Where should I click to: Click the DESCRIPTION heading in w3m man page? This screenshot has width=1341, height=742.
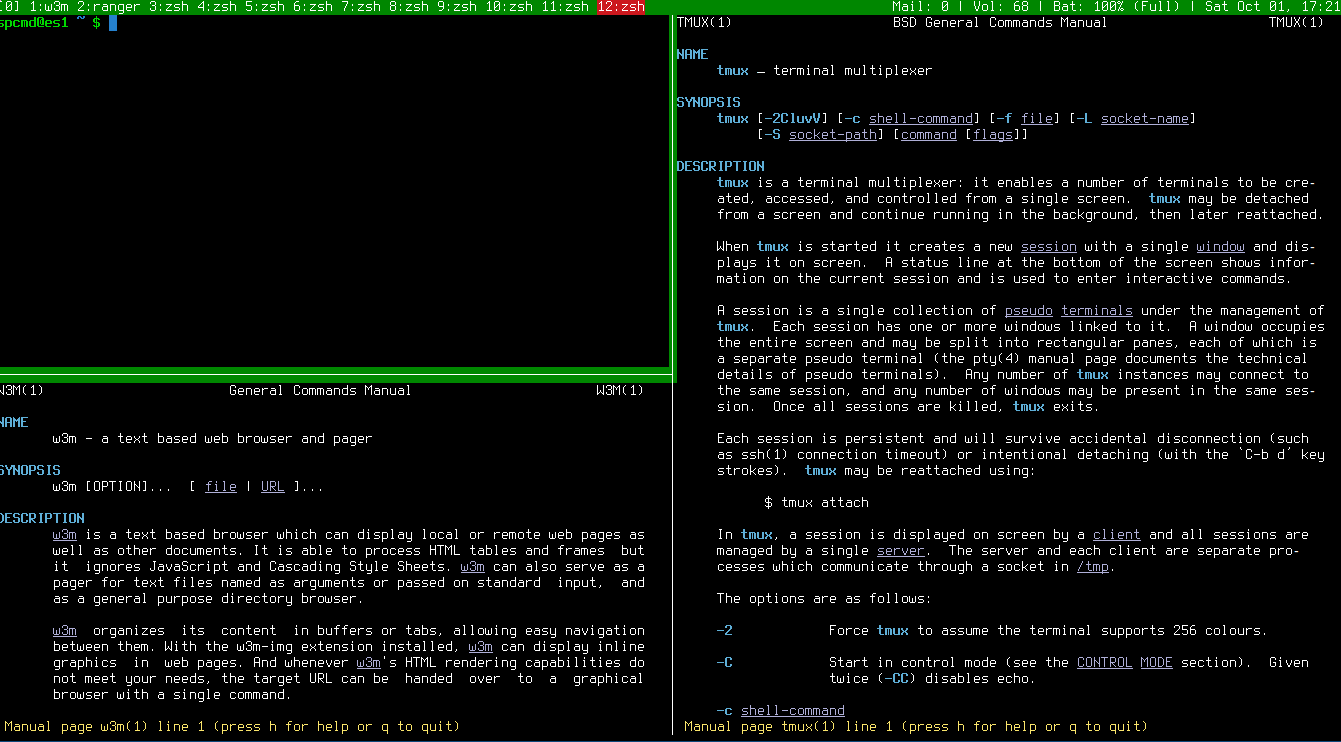[42, 519]
